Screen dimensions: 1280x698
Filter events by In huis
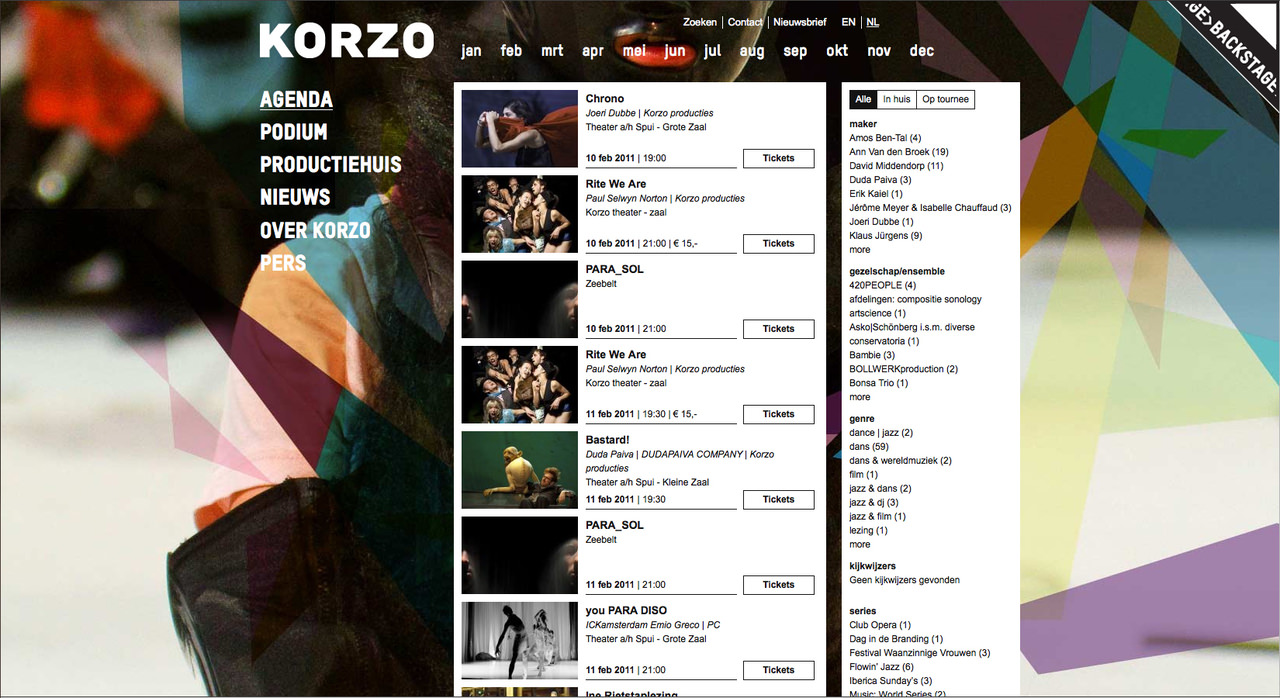point(896,100)
